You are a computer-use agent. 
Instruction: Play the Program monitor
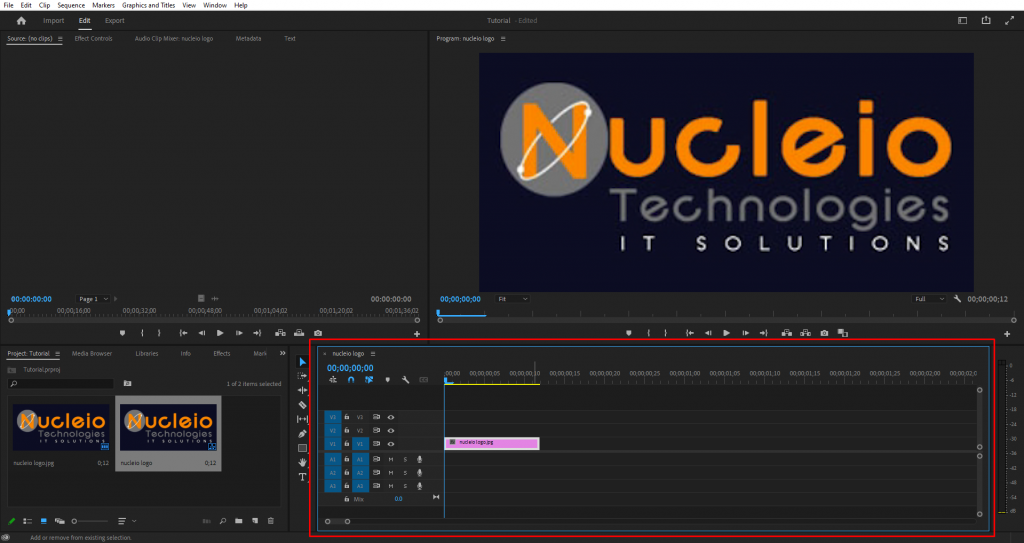pos(726,333)
